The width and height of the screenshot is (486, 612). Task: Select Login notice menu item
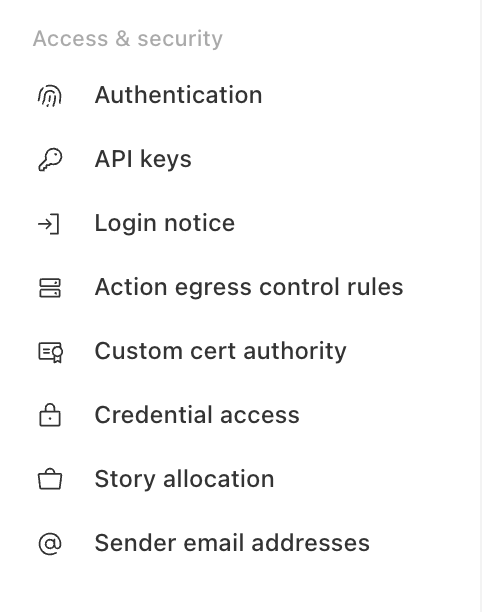tap(165, 223)
